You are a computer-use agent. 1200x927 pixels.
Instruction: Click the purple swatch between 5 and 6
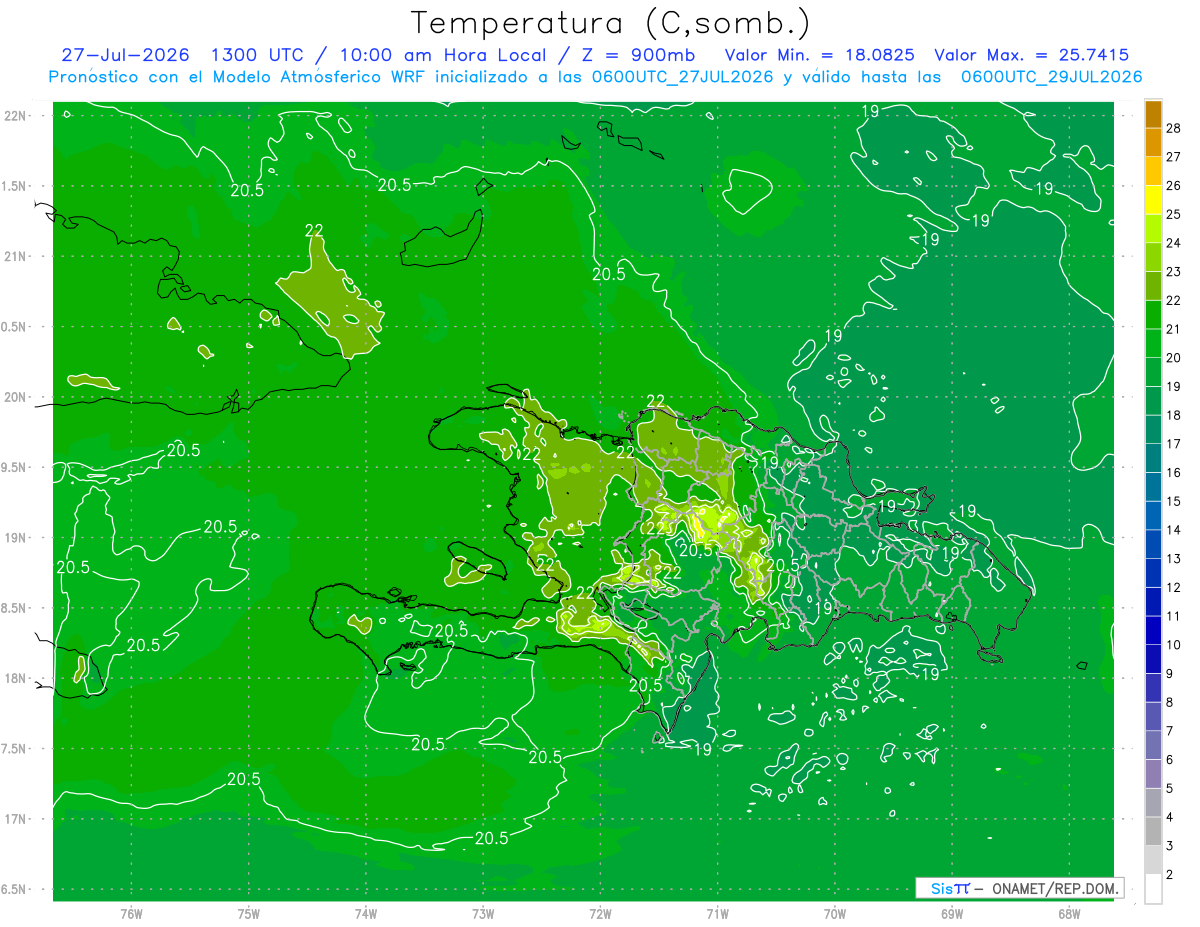click(x=1153, y=774)
